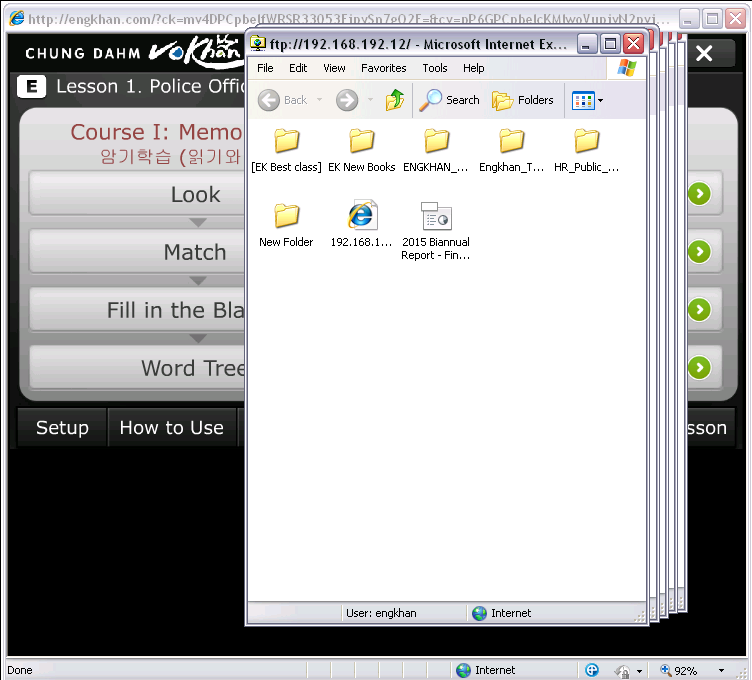Screen dimensions: 752x680
Task: Toggle the Folders pane button
Action: (x=523, y=100)
